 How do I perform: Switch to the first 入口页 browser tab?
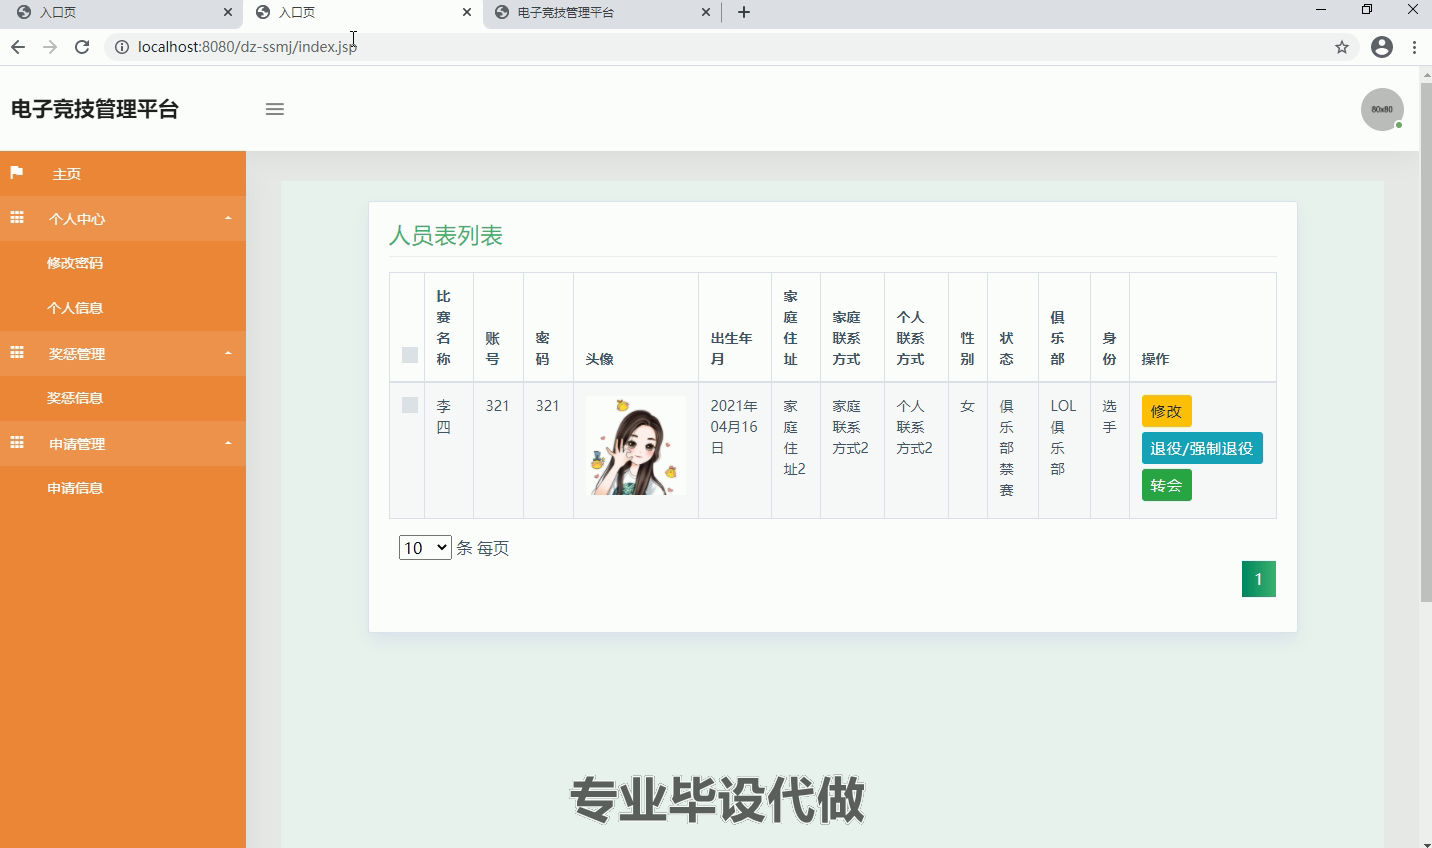(120, 12)
